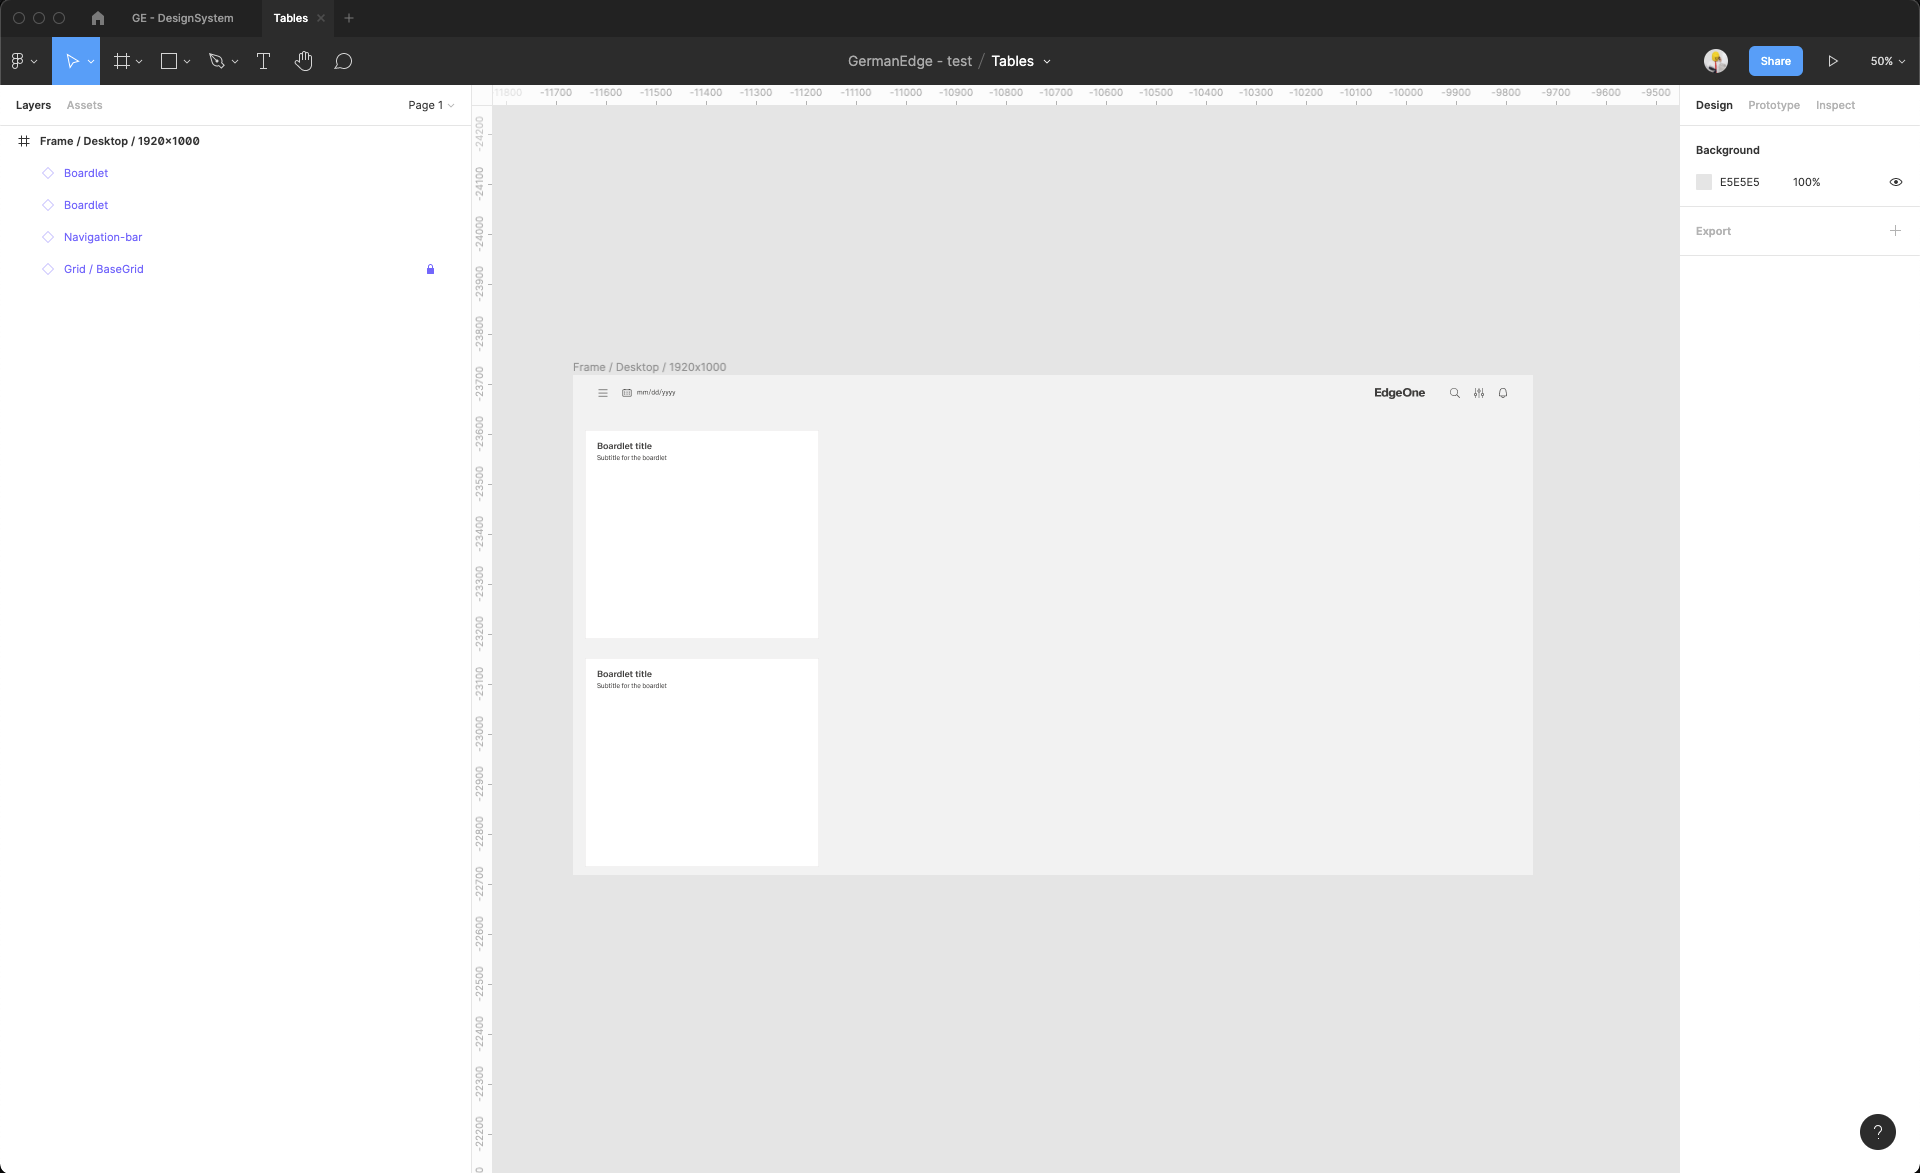Toggle background color visibility eye
1920x1173 pixels.
(x=1895, y=182)
